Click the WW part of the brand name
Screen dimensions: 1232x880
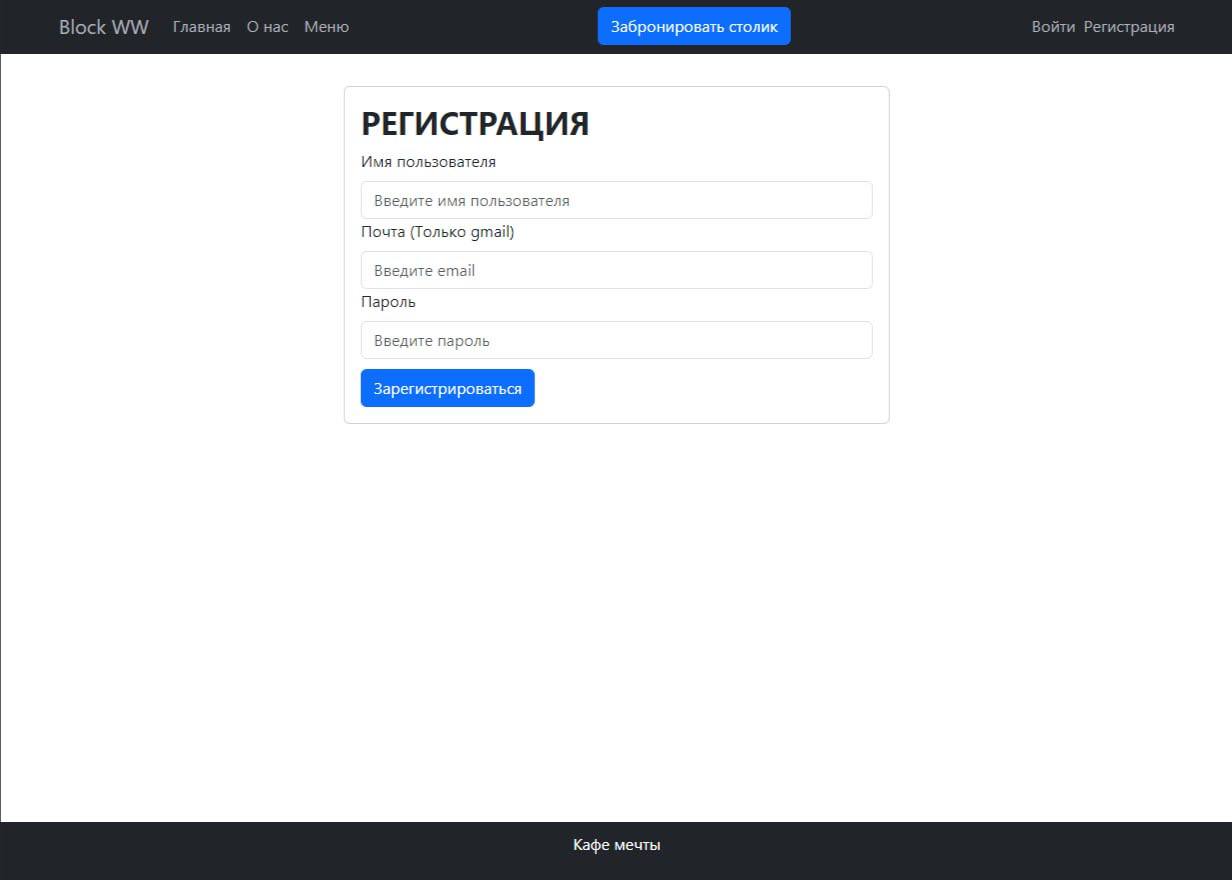point(130,27)
